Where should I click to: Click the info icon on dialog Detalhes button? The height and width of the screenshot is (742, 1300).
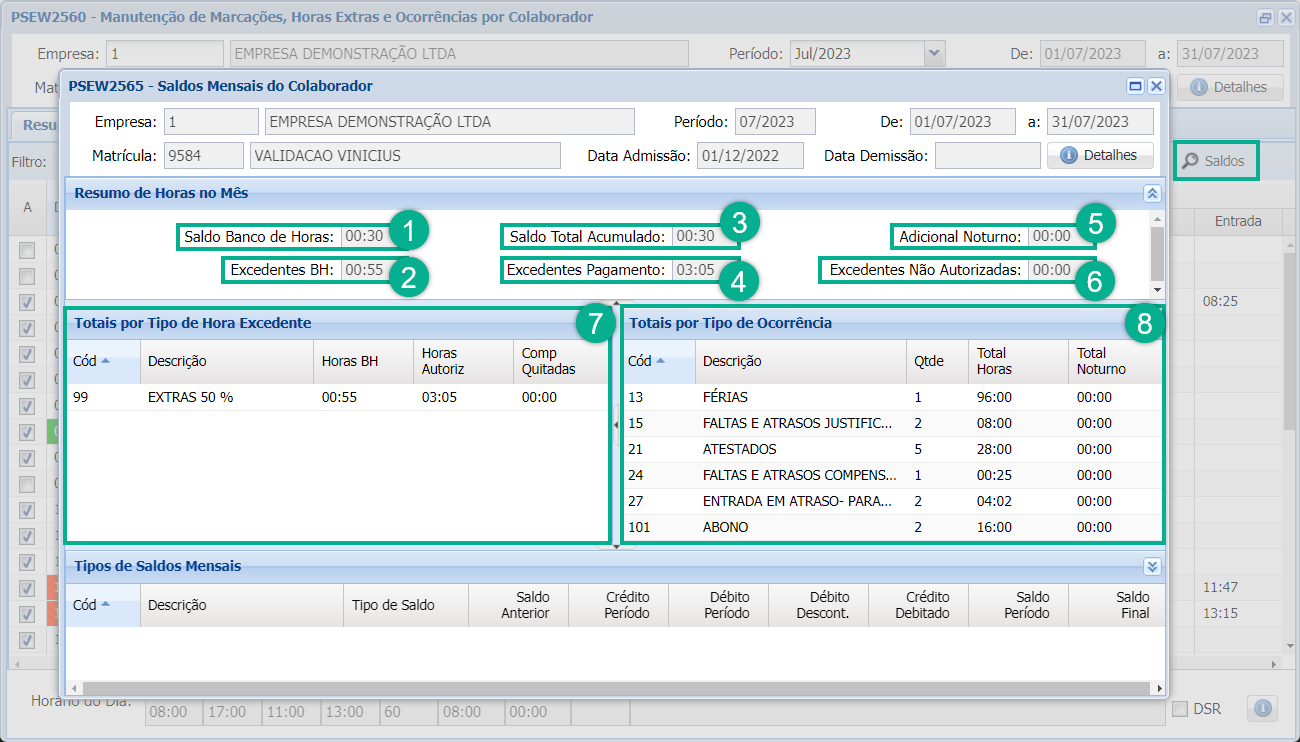pos(1068,156)
